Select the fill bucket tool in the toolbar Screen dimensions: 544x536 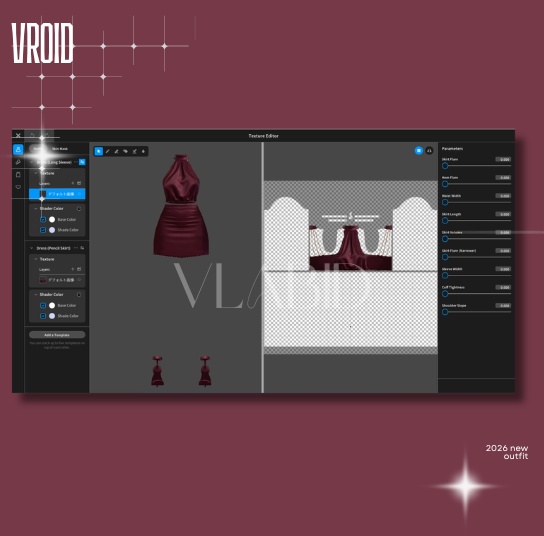[x=143, y=151]
